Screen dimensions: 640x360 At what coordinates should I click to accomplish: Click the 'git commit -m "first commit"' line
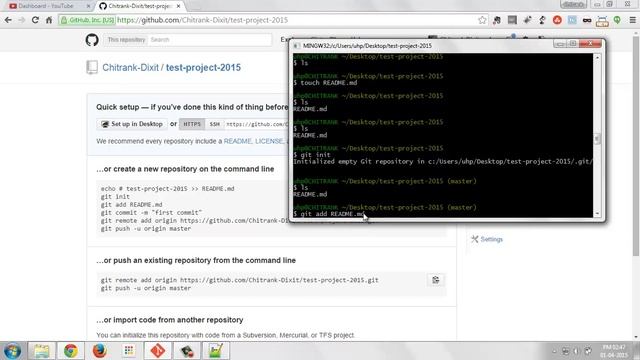151,213
